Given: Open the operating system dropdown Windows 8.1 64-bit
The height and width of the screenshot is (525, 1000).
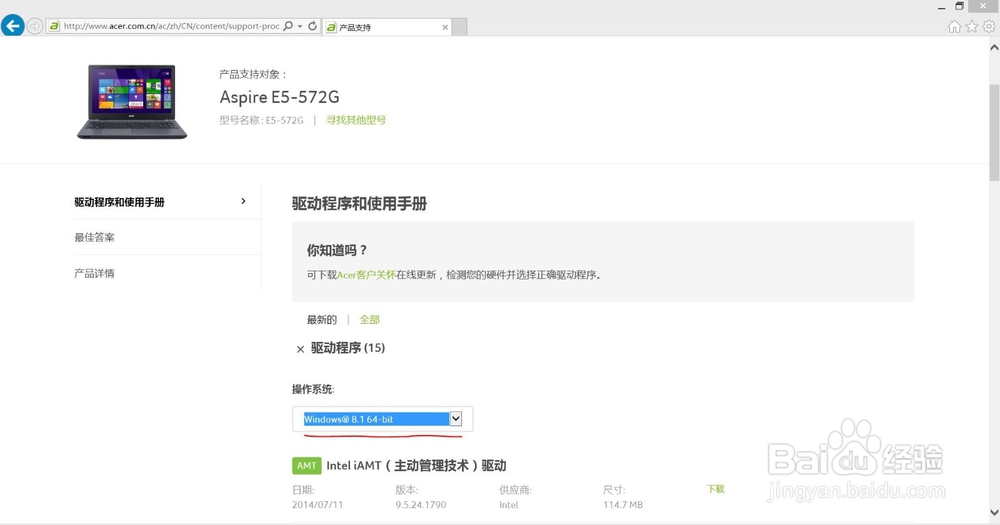Looking at the screenshot, I should pyautogui.click(x=382, y=419).
